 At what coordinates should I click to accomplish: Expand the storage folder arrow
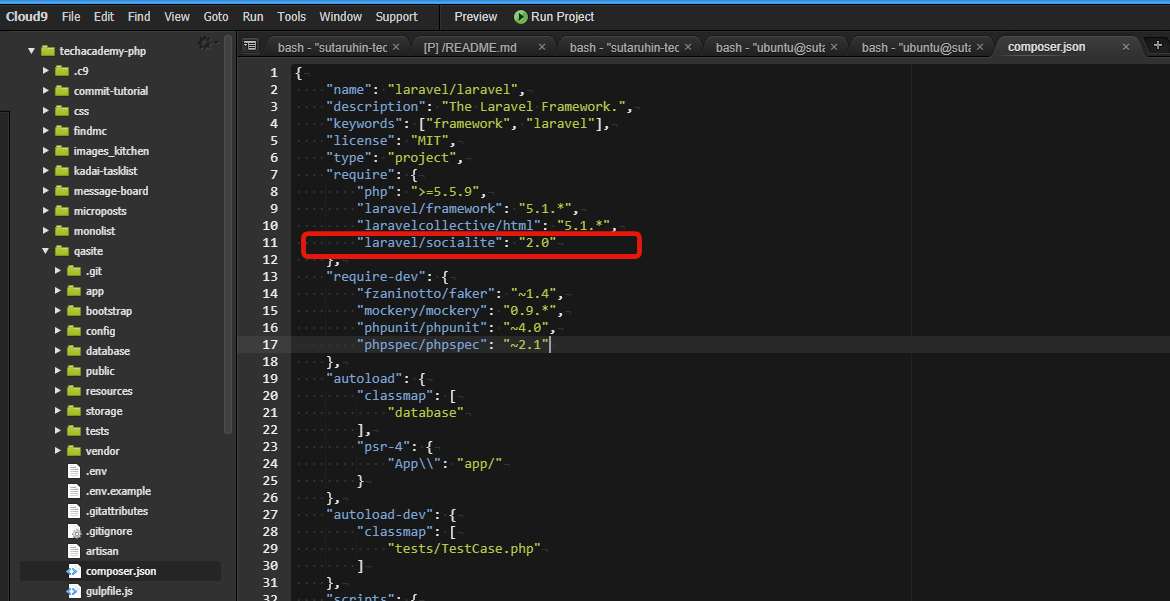57,411
